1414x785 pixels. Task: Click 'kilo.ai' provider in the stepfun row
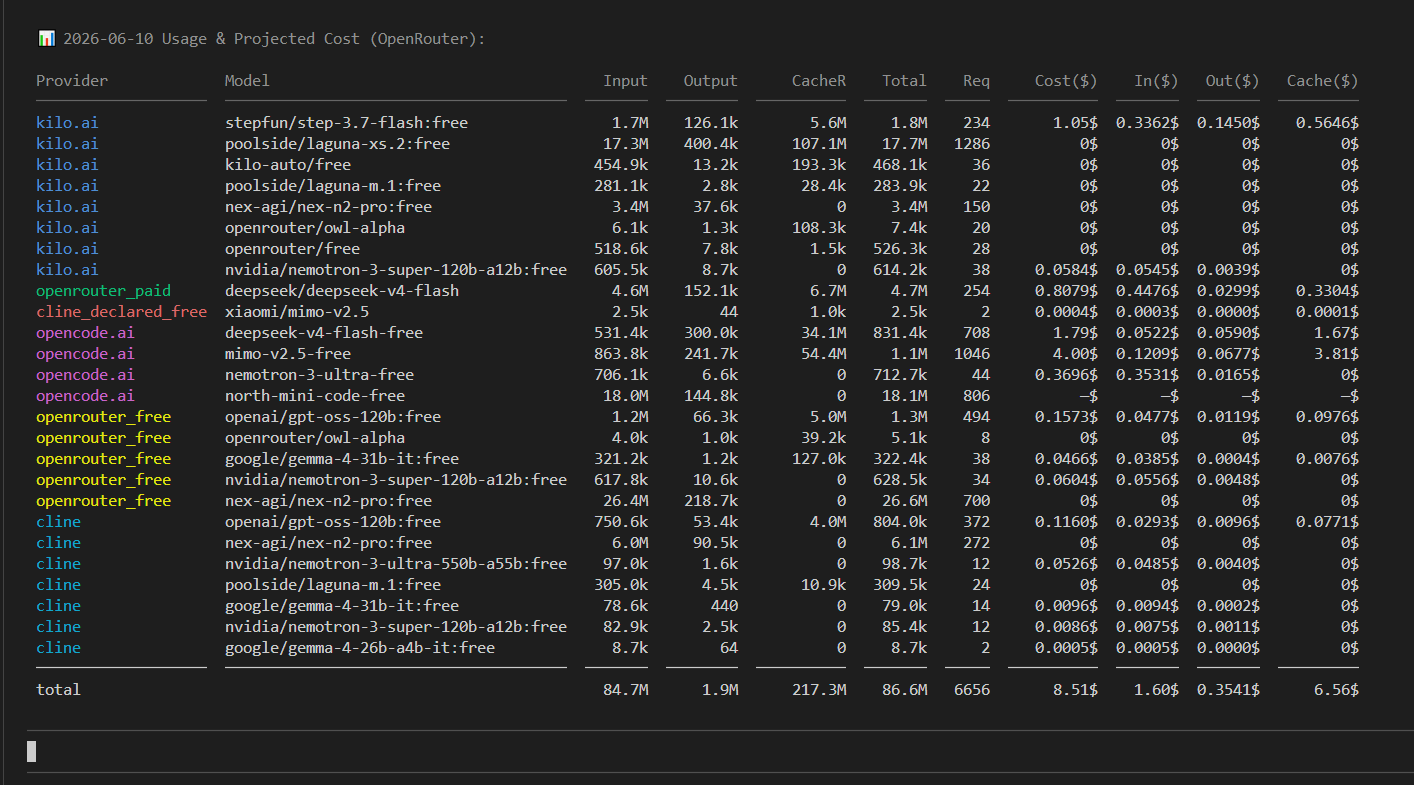67,123
